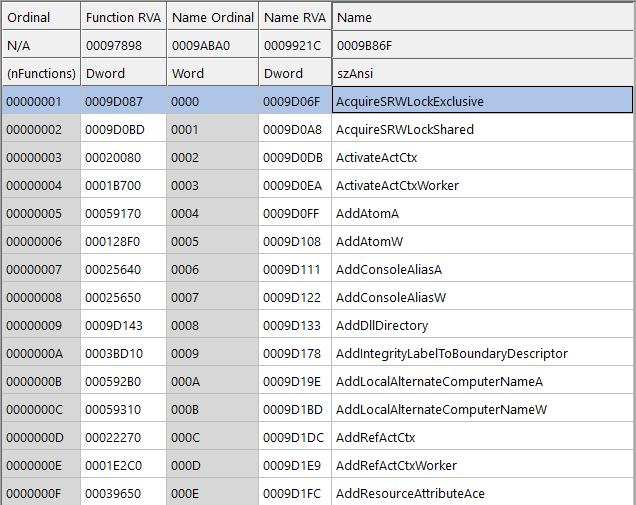Image resolution: width=636 pixels, height=505 pixels.
Task: Click Function RVA value 0009D087
Action: pyautogui.click(x=123, y=101)
